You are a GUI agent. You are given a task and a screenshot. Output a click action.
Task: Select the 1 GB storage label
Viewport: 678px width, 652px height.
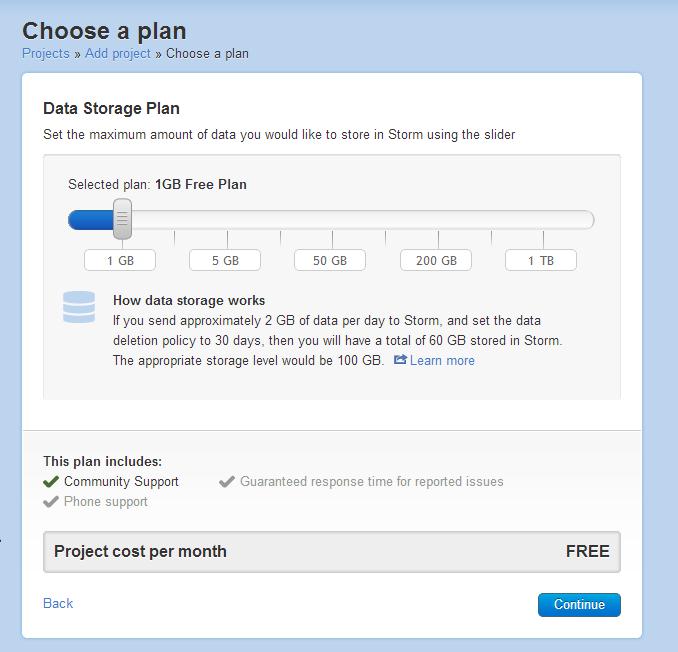point(121,260)
